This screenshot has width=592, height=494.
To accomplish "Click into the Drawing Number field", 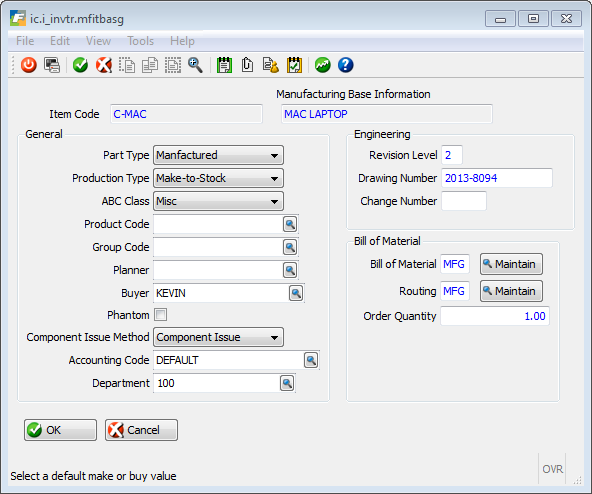I will [497, 178].
